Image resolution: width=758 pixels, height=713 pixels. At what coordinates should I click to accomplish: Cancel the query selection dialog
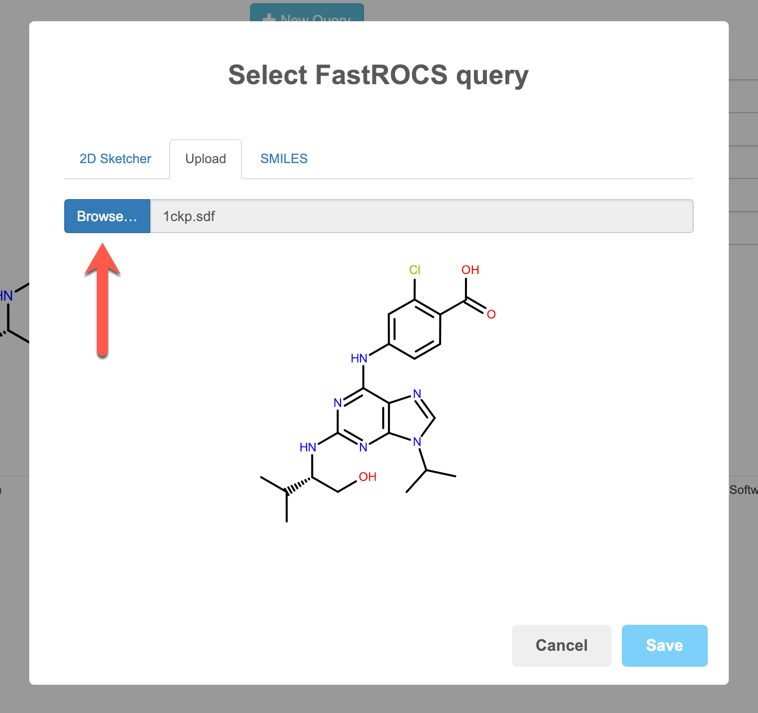coord(561,645)
